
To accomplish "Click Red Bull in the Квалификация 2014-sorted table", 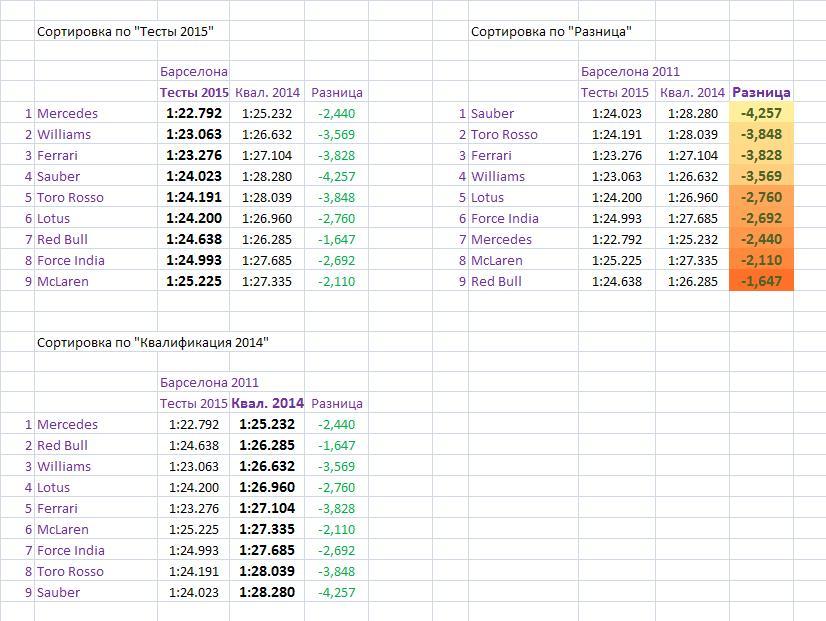I will [x=62, y=445].
